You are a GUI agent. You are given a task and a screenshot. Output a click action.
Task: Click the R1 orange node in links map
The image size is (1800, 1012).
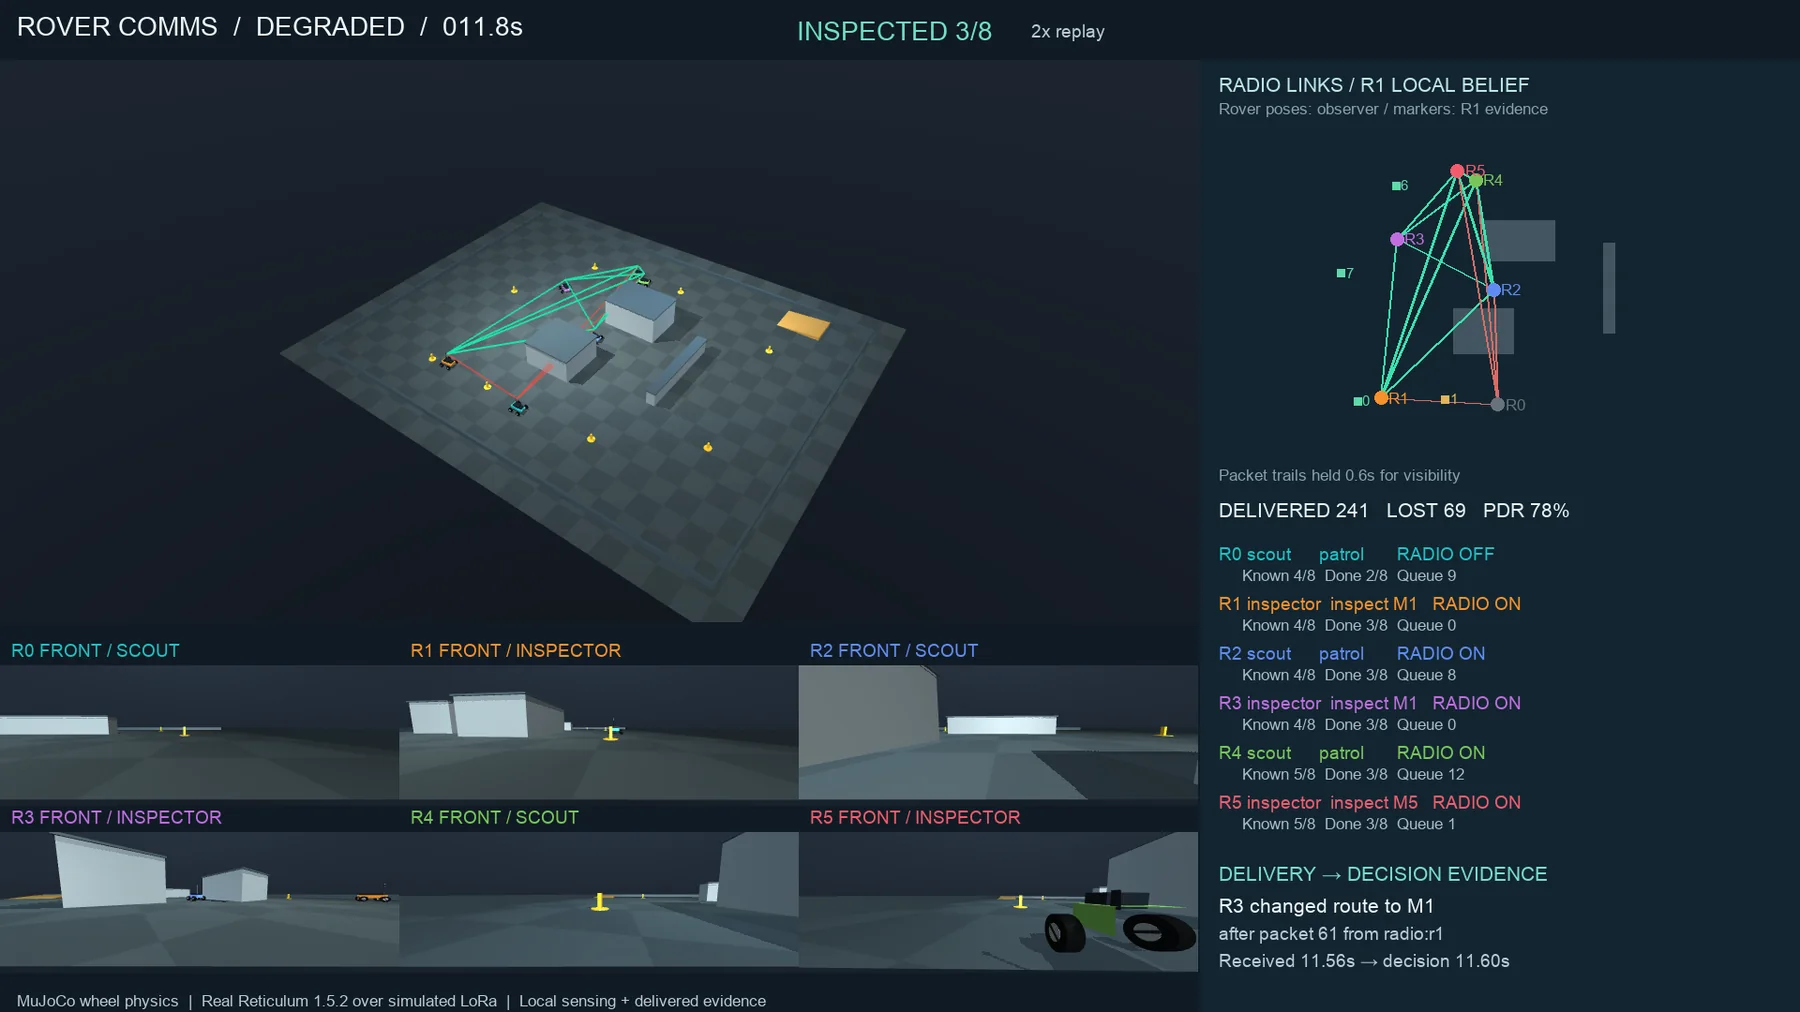(1381, 398)
